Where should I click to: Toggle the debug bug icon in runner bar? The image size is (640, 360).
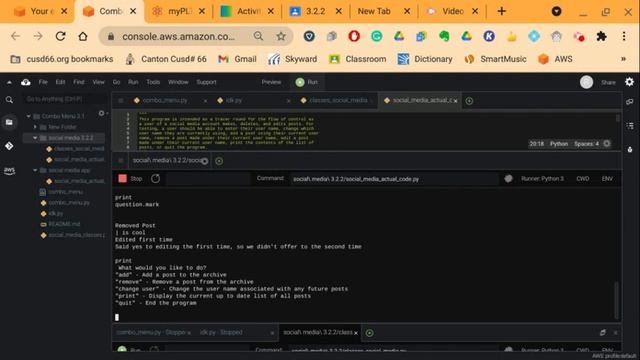tap(508, 178)
